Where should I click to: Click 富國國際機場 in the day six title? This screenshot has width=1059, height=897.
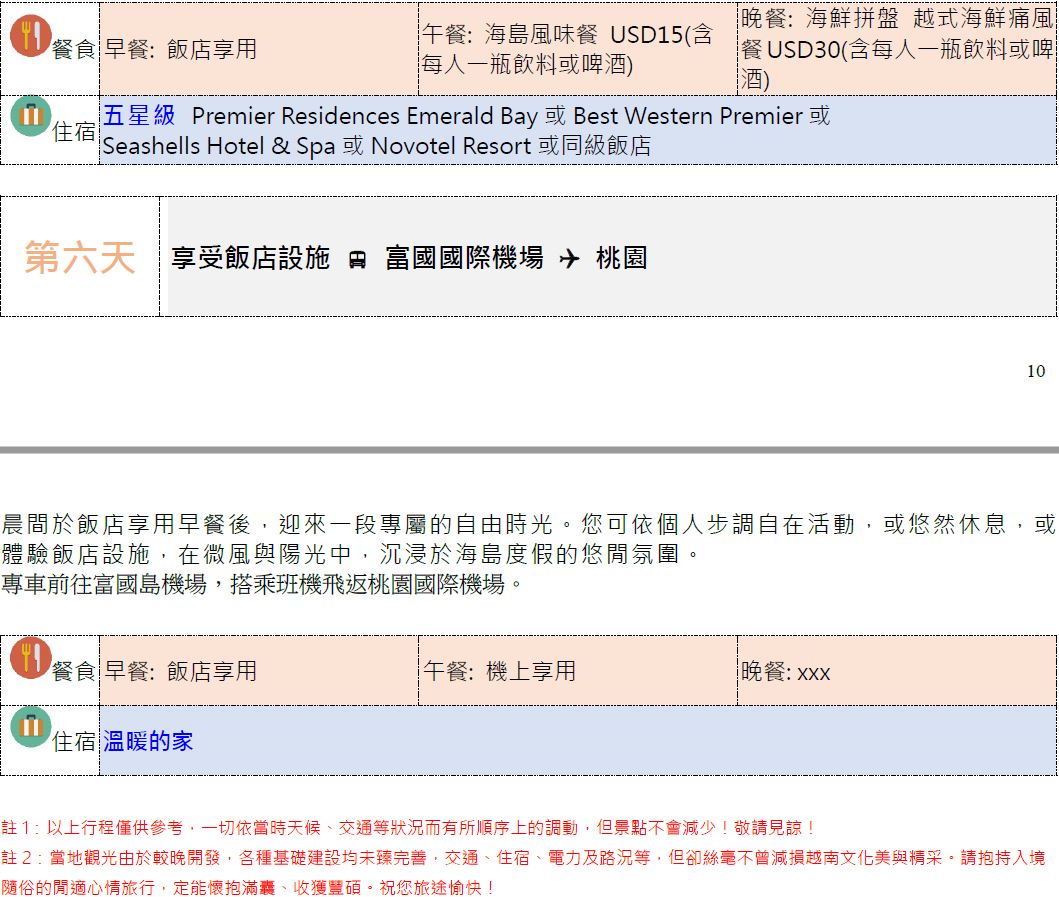point(464,258)
